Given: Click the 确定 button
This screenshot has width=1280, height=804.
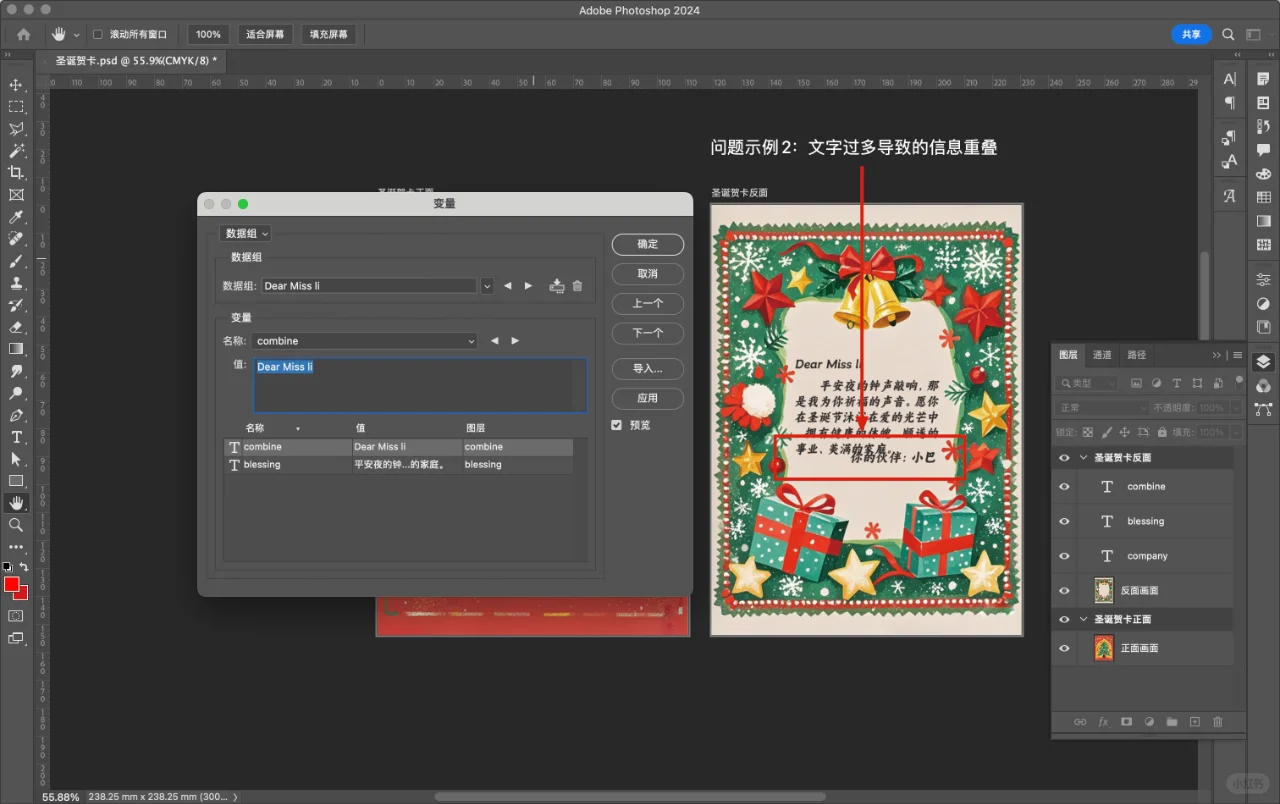Looking at the screenshot, I should click(x=648, y=244).
